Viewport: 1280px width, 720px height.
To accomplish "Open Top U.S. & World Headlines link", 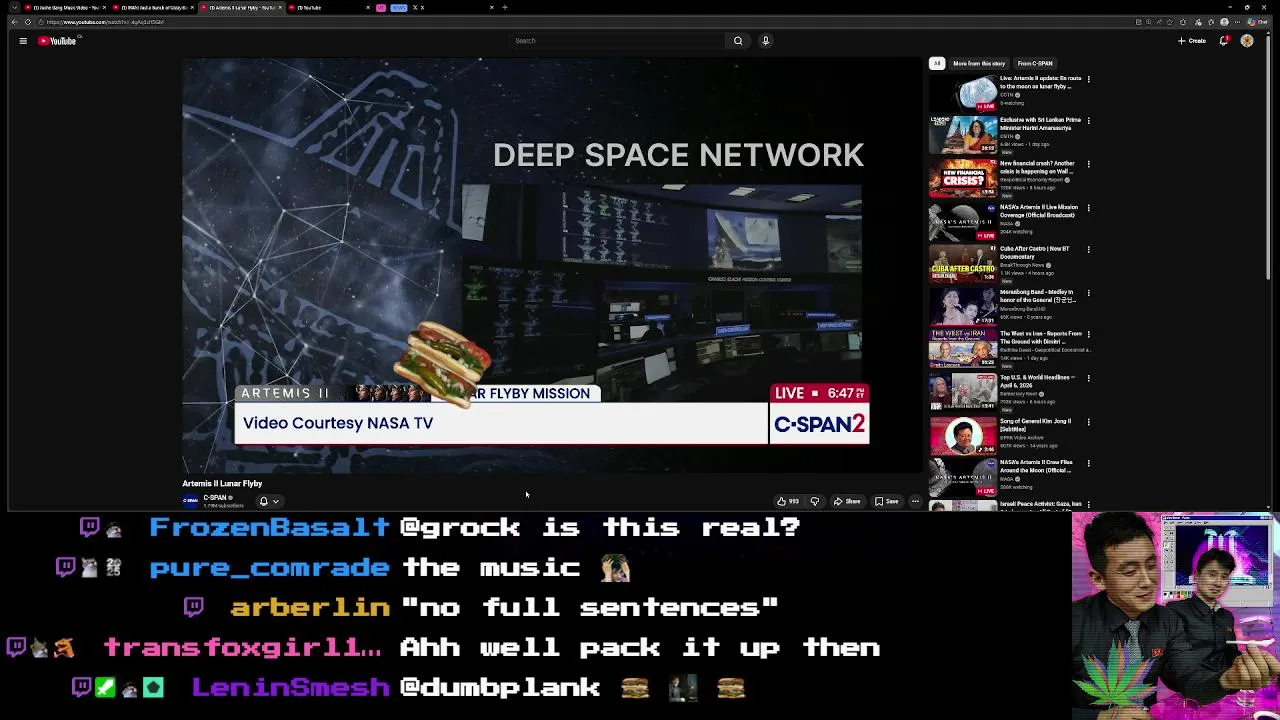I will point(1038,381).
